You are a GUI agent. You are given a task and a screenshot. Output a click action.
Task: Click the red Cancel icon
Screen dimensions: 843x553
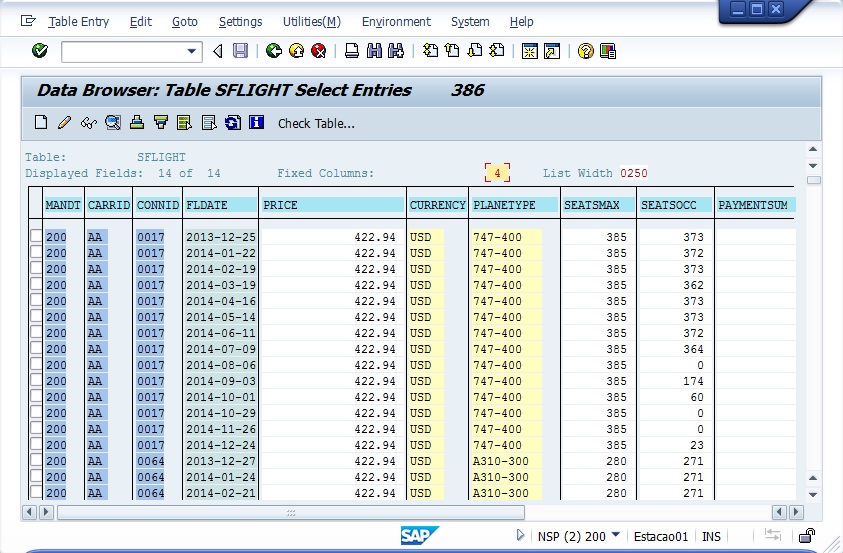(x=319, y=51)
